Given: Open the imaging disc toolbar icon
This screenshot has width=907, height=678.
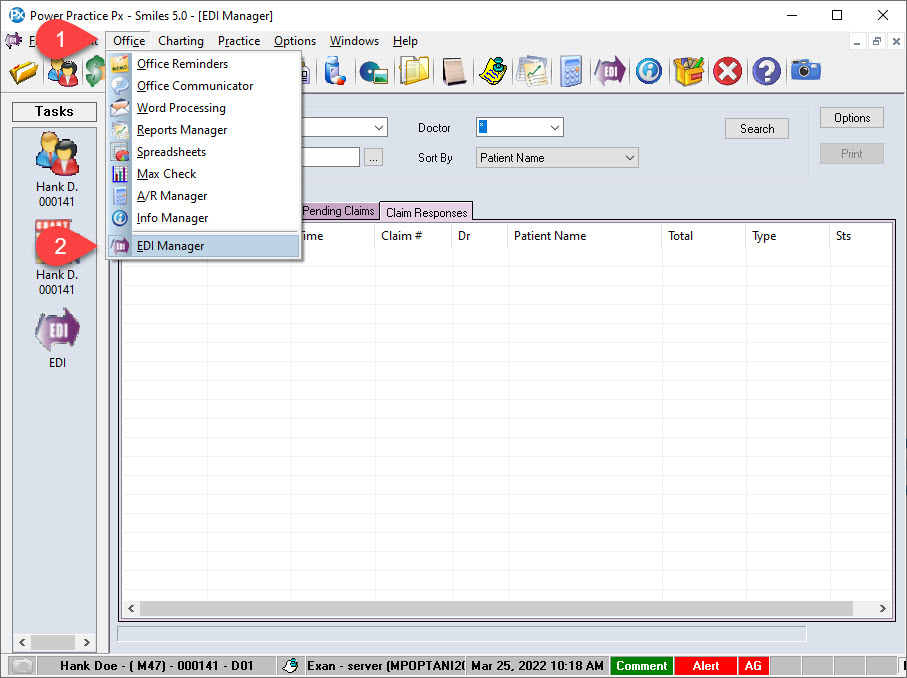Looking at the screenshot, I should (x=373, y=72).
